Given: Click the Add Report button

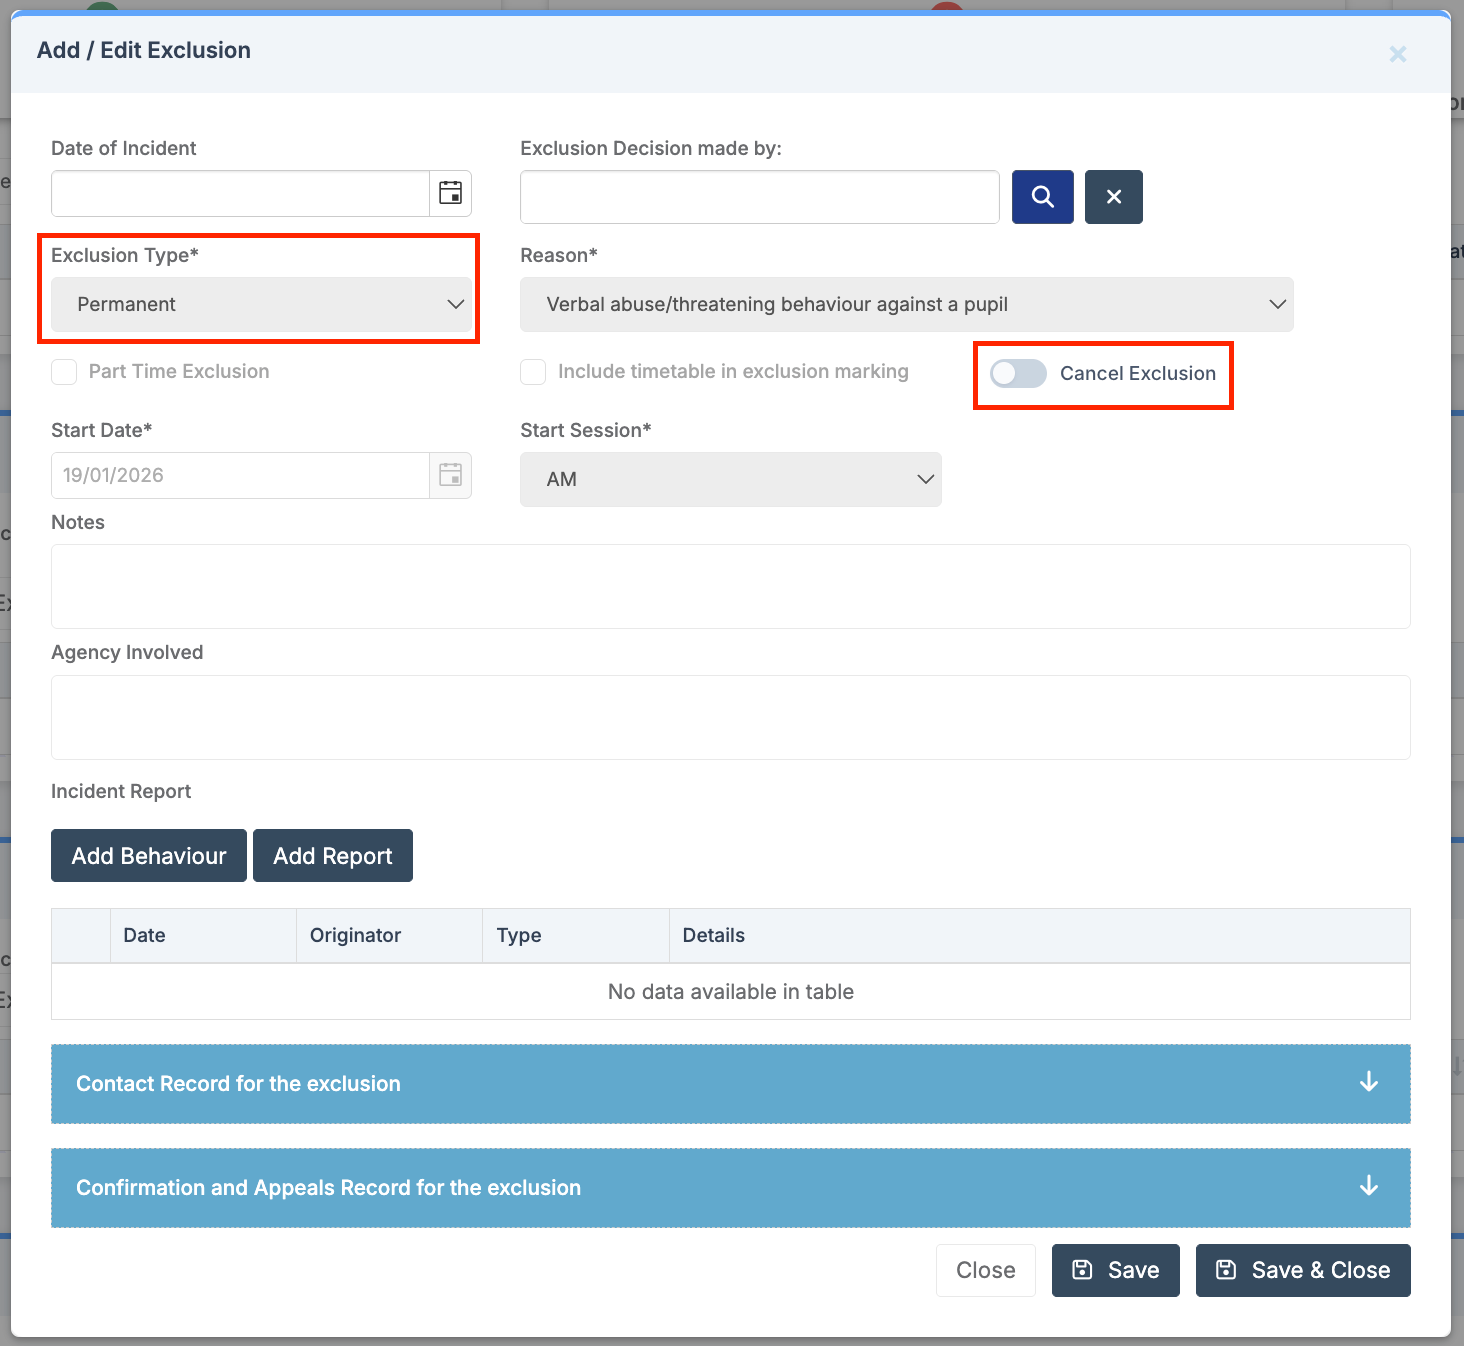Looking at the screenshot, I should (333, 856).
